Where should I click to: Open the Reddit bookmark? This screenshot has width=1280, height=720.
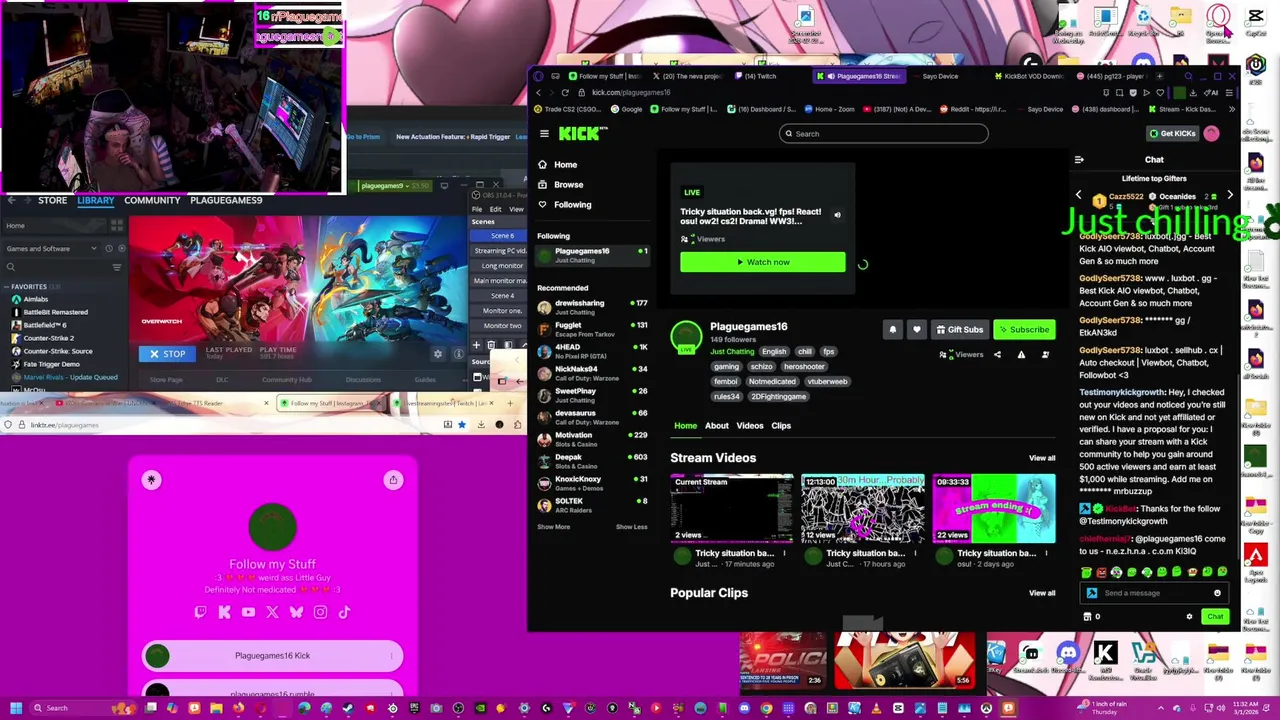pos(973,109)
